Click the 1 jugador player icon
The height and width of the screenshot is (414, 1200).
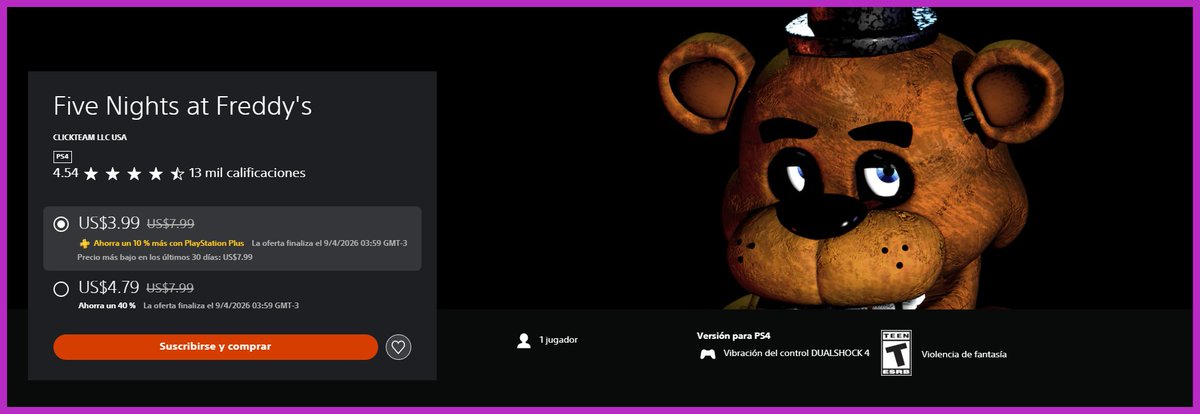(523, 341)
